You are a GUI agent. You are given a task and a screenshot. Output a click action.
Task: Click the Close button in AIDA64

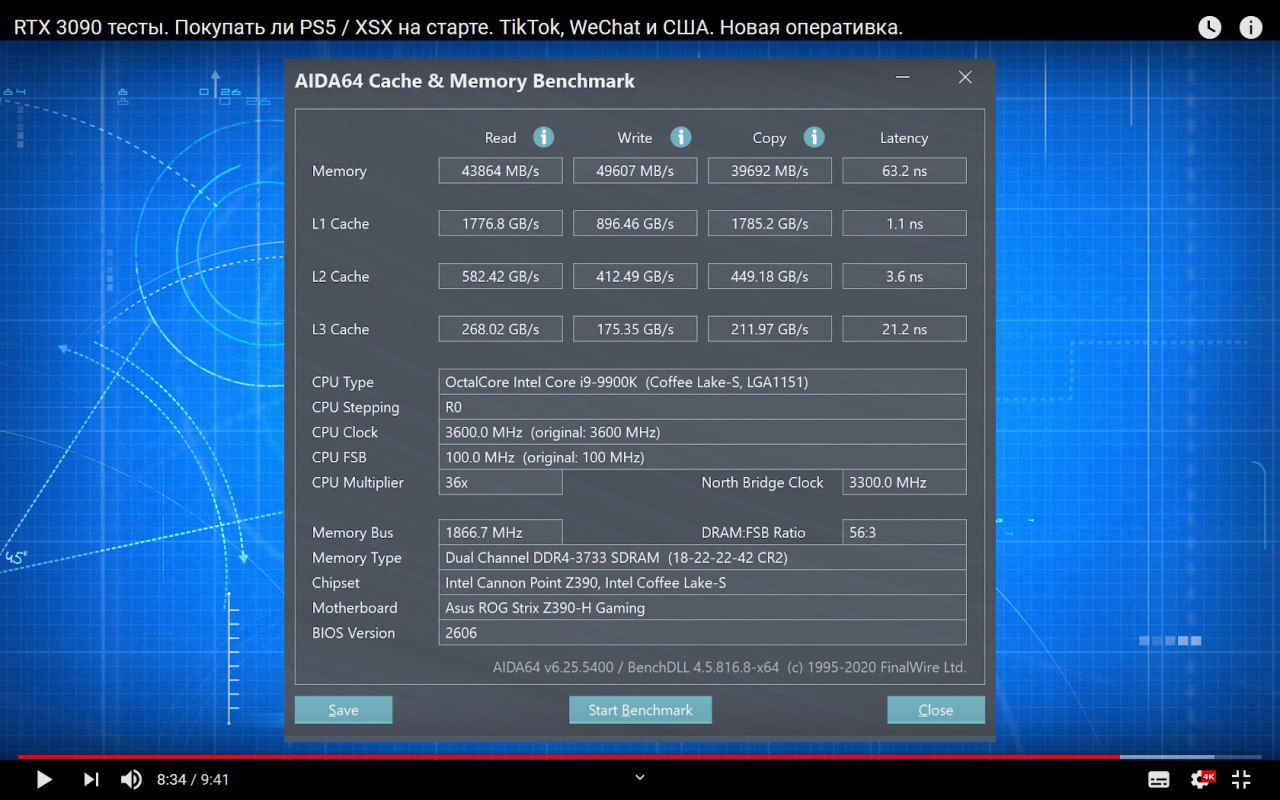936,710
